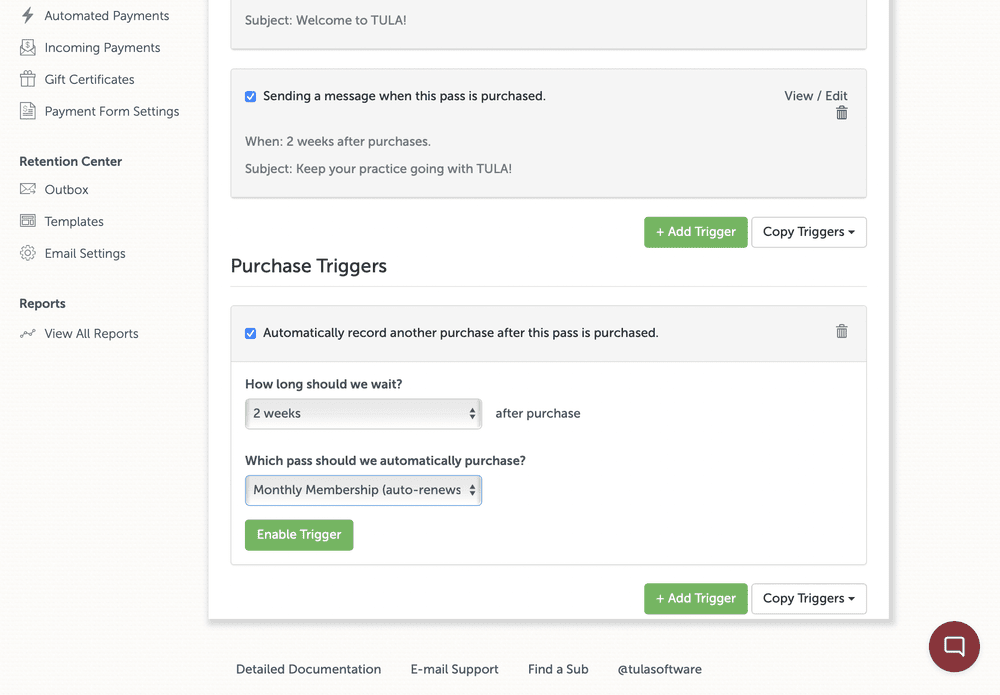The width and height of the screenshot is (1000, 695).
Task: Expand the Copy Triggers dropdown under Purchase Triggers
Action: (x=808, y=598)
